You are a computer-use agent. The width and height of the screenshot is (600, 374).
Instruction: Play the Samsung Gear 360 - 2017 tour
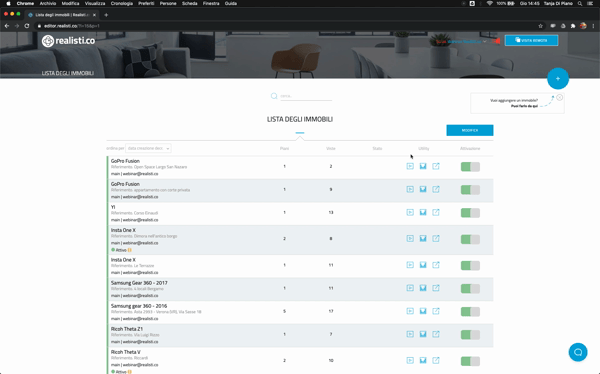point(410,288)
